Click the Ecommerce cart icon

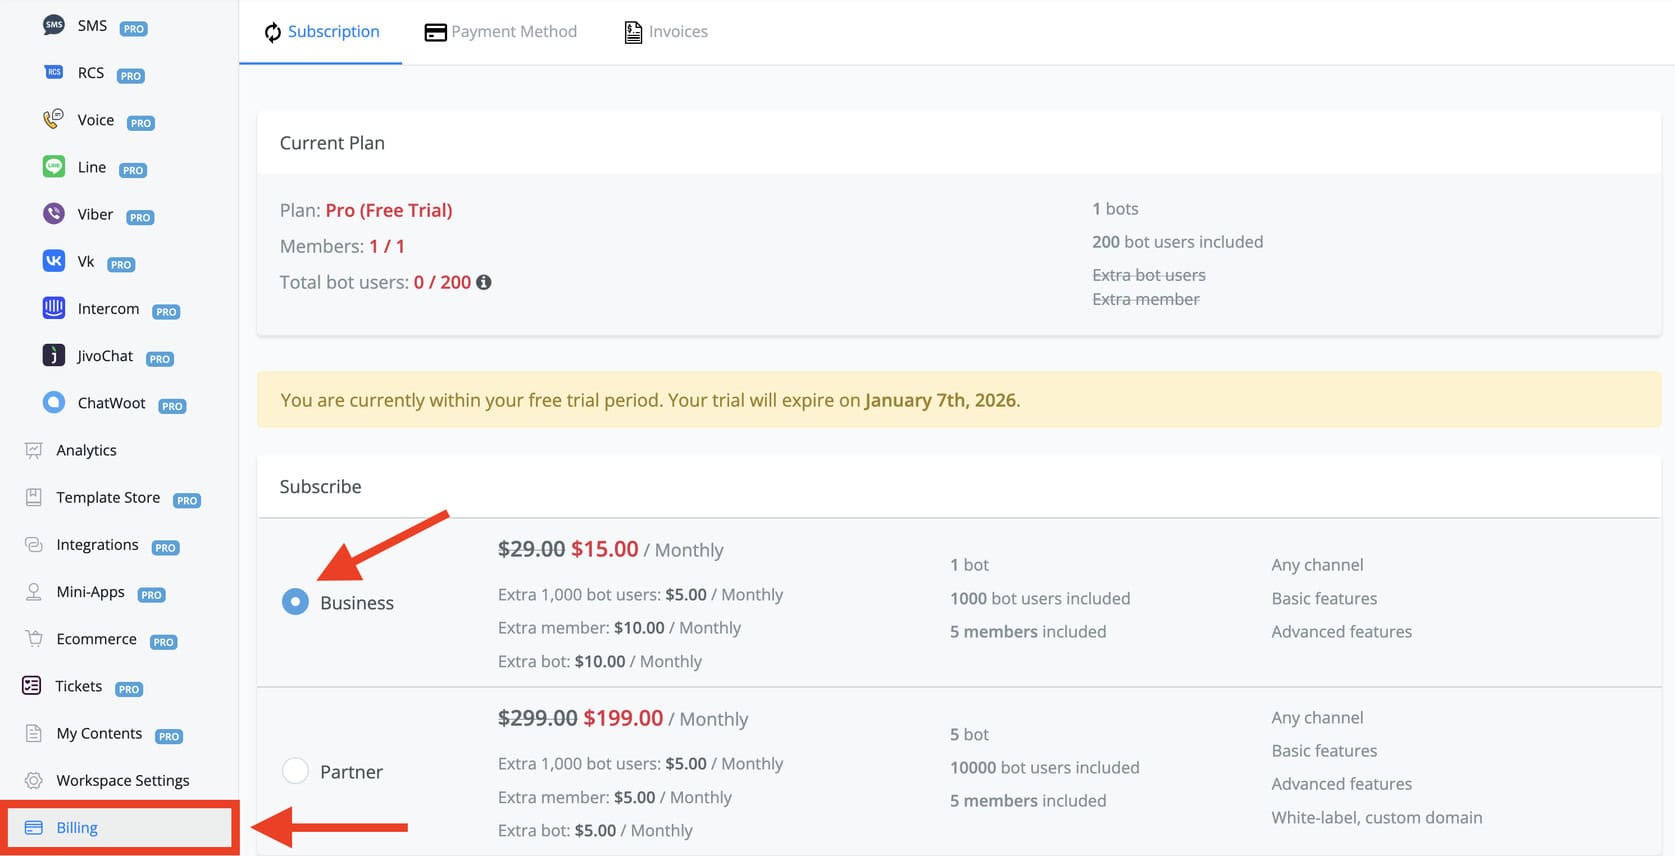[x=33, y=638]
